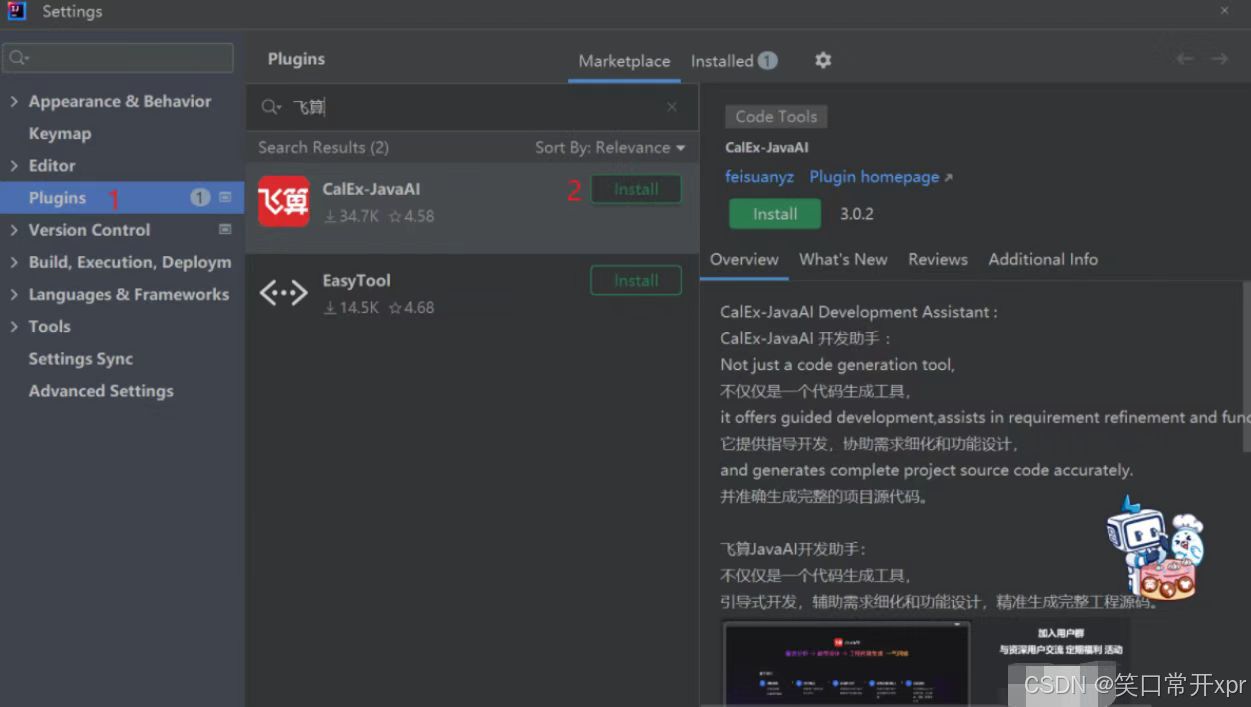Click the plugin screenshot thumbnail in description
The width and height of the screenshot is (1251, 707).
tap(848, 663)
